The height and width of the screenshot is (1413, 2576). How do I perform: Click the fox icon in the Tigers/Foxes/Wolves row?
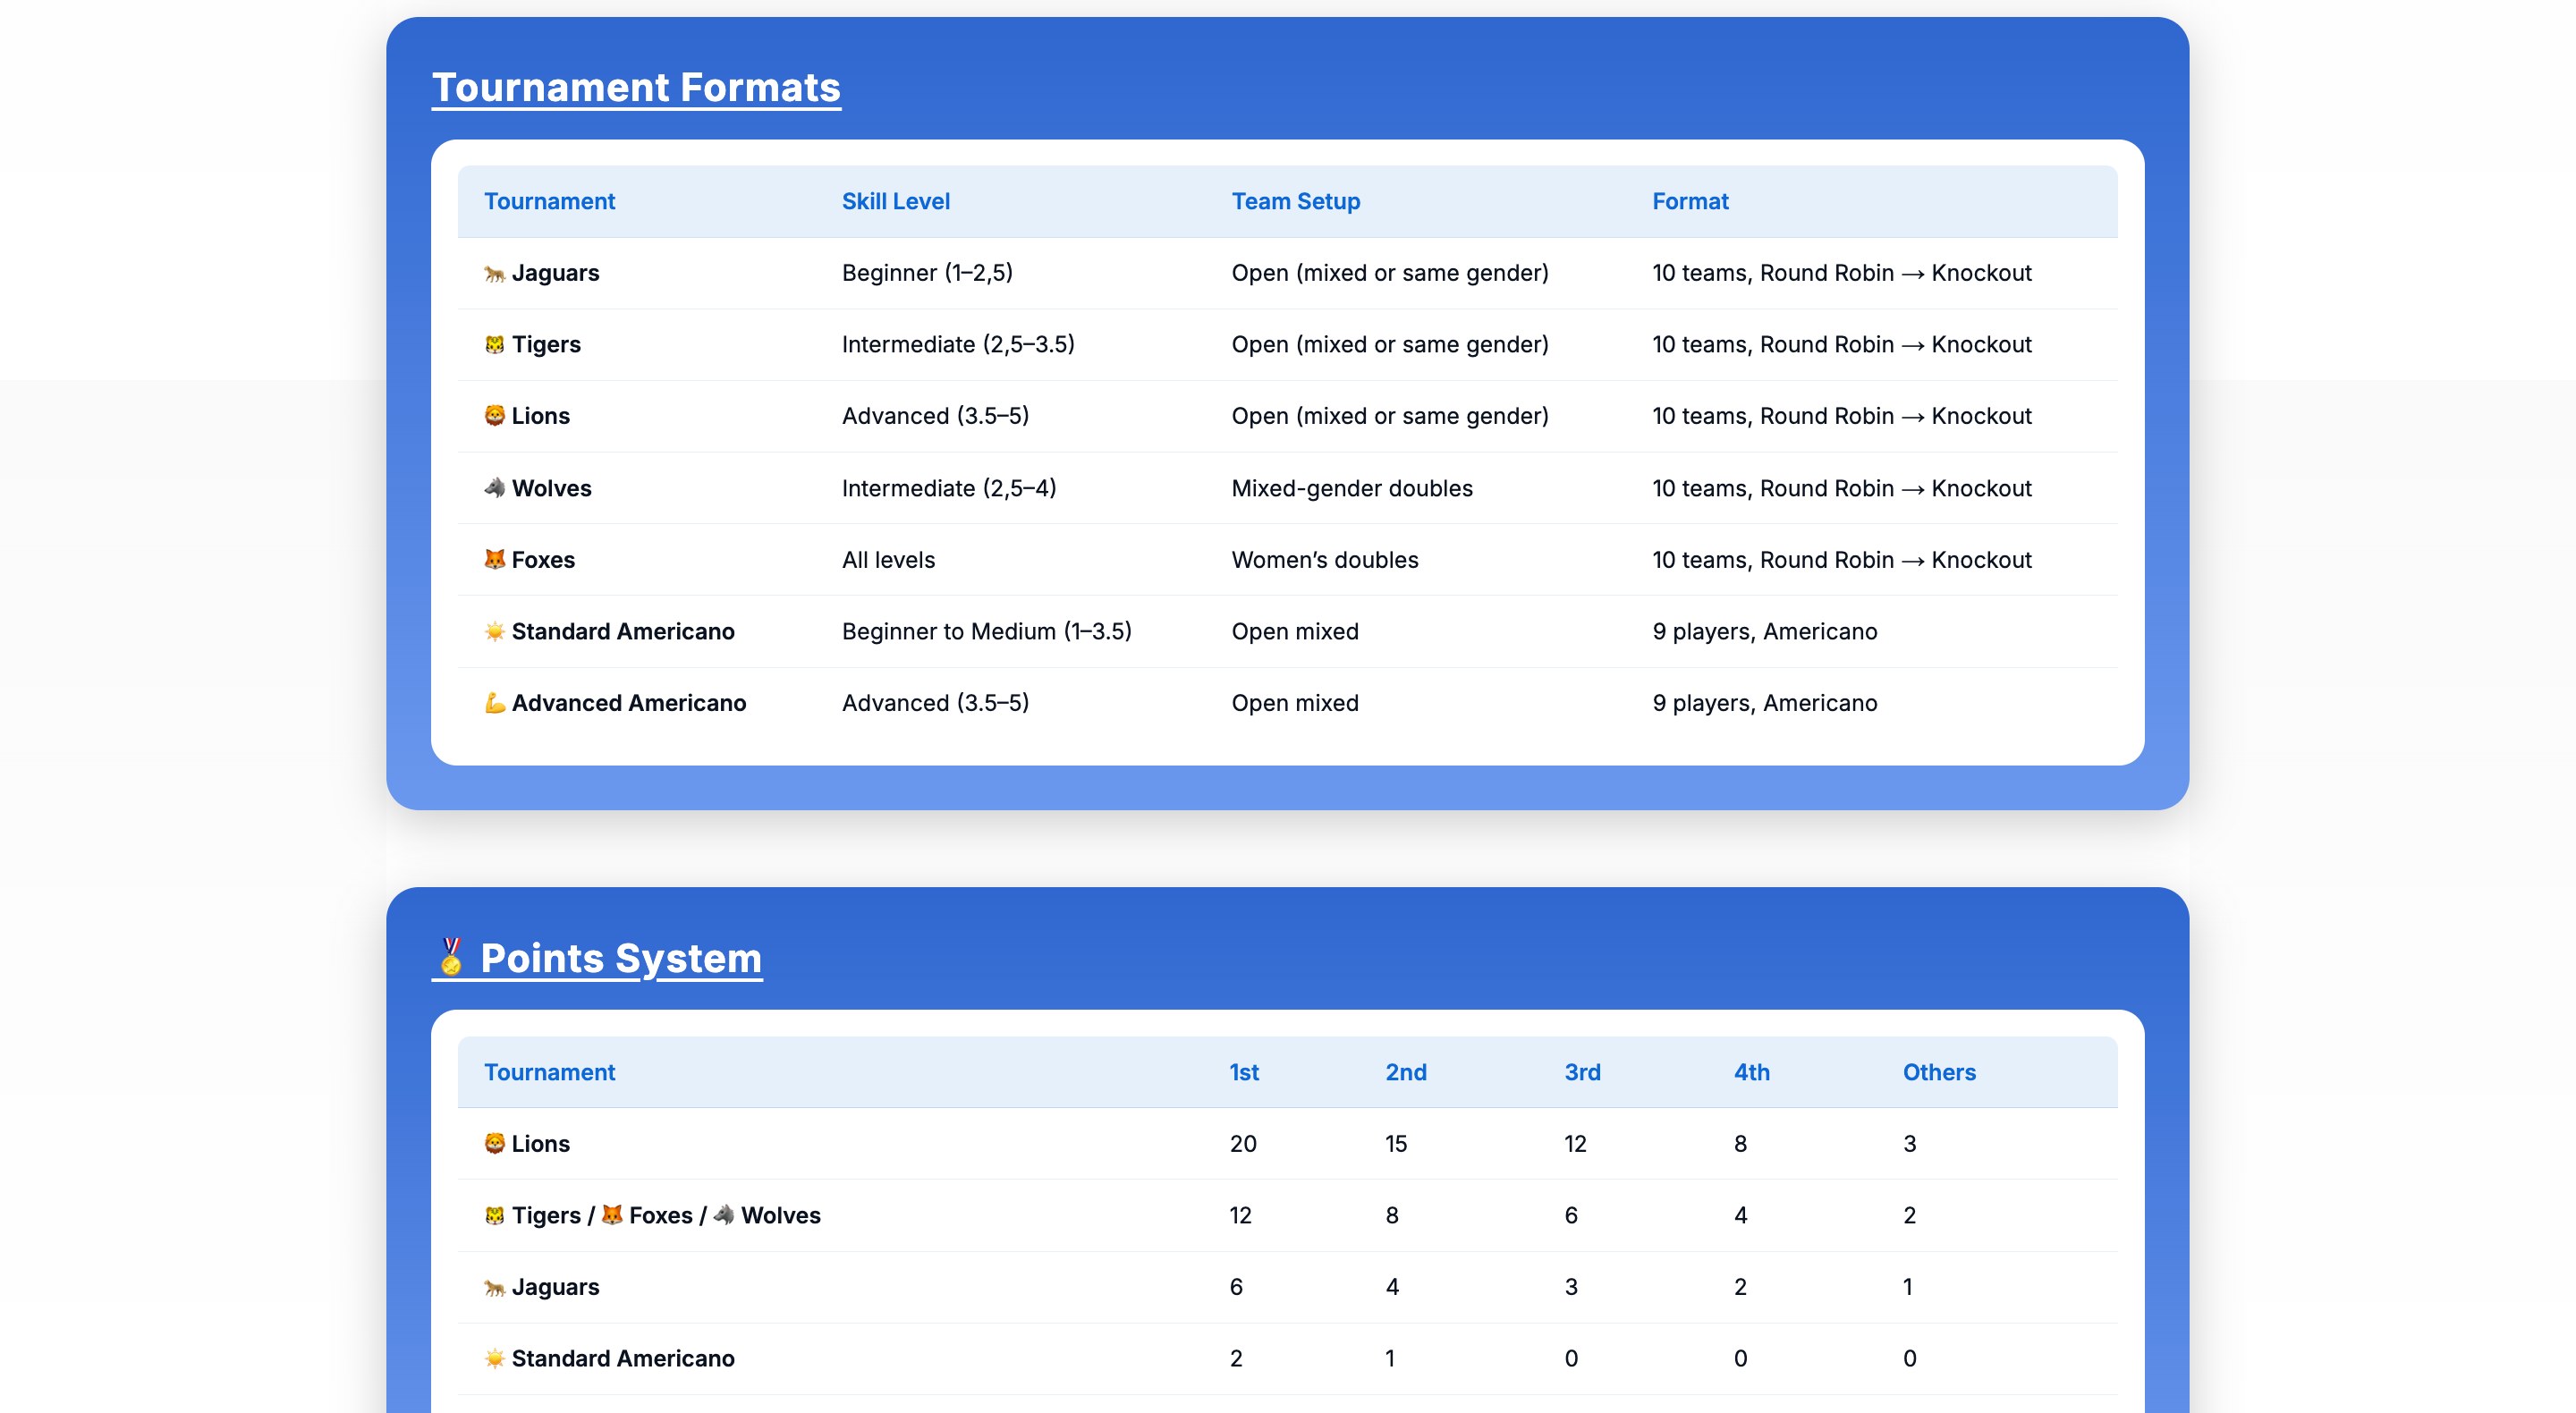coord(613,1215)
